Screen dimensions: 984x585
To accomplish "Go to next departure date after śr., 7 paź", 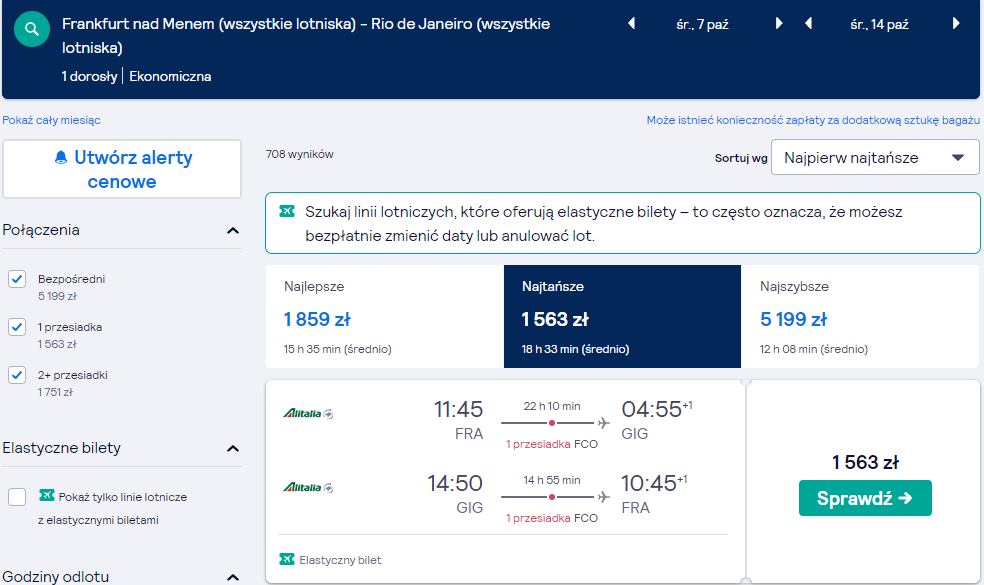I will [779, 24].
